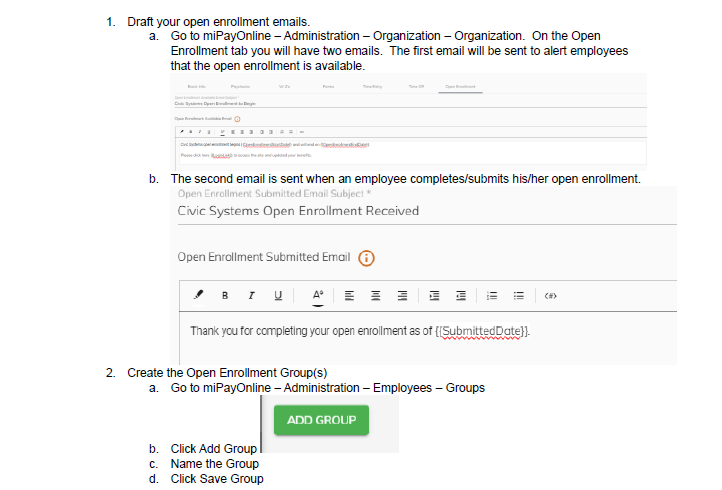Switch to the Basic Info tab
The image size is (722, 490).
pos(197,87)
